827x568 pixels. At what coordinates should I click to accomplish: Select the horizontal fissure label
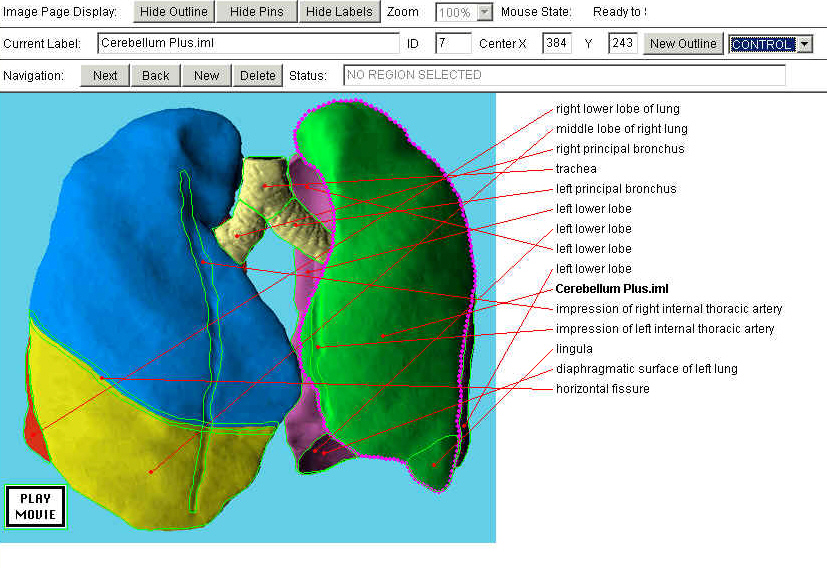click(x=602, y=389)
